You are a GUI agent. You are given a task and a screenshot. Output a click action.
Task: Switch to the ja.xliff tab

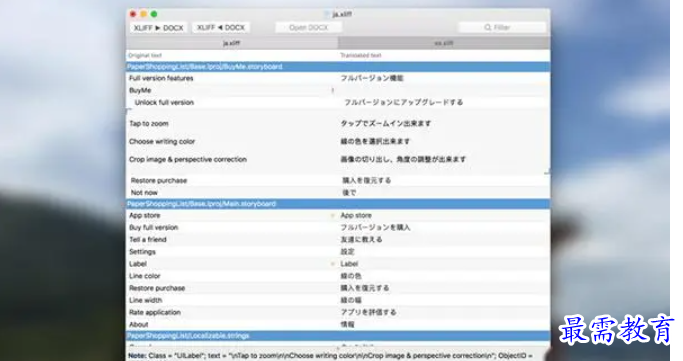click(232, 43)
